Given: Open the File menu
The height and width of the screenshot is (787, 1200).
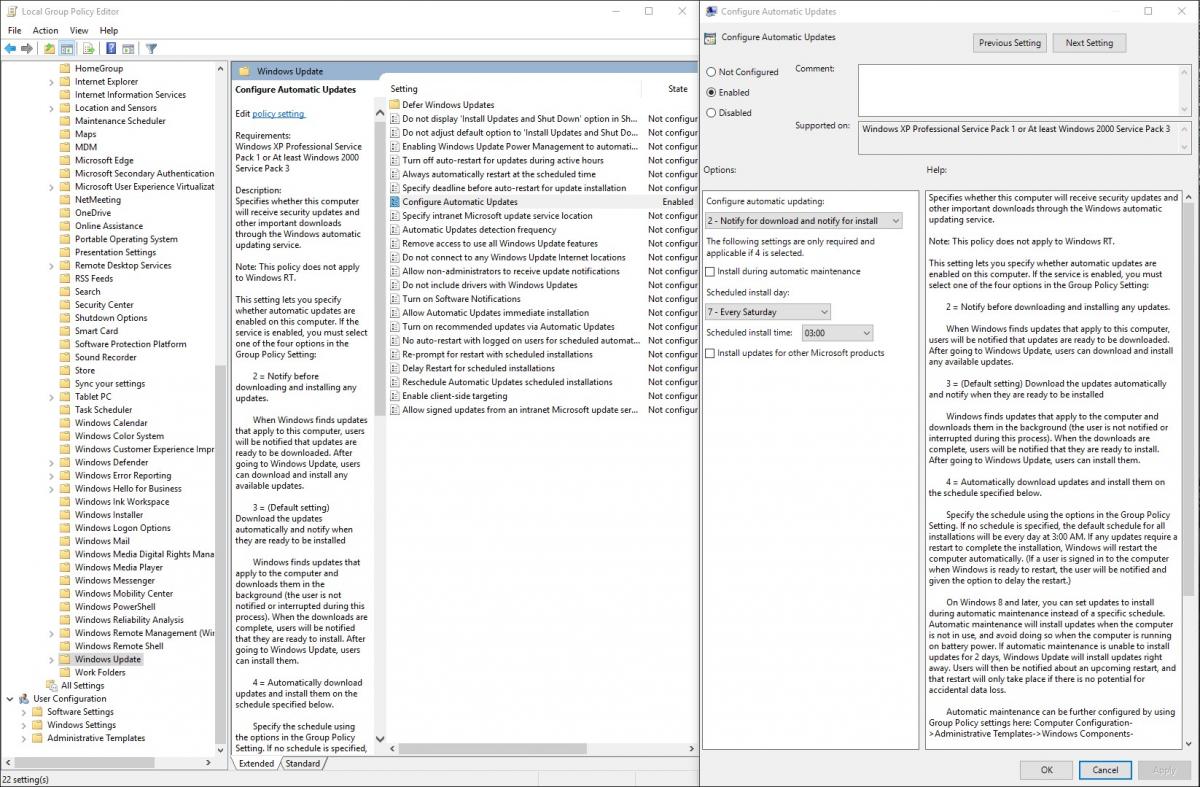Looking at the screenshot, I should pyautogui.click(x=14, y=31).
